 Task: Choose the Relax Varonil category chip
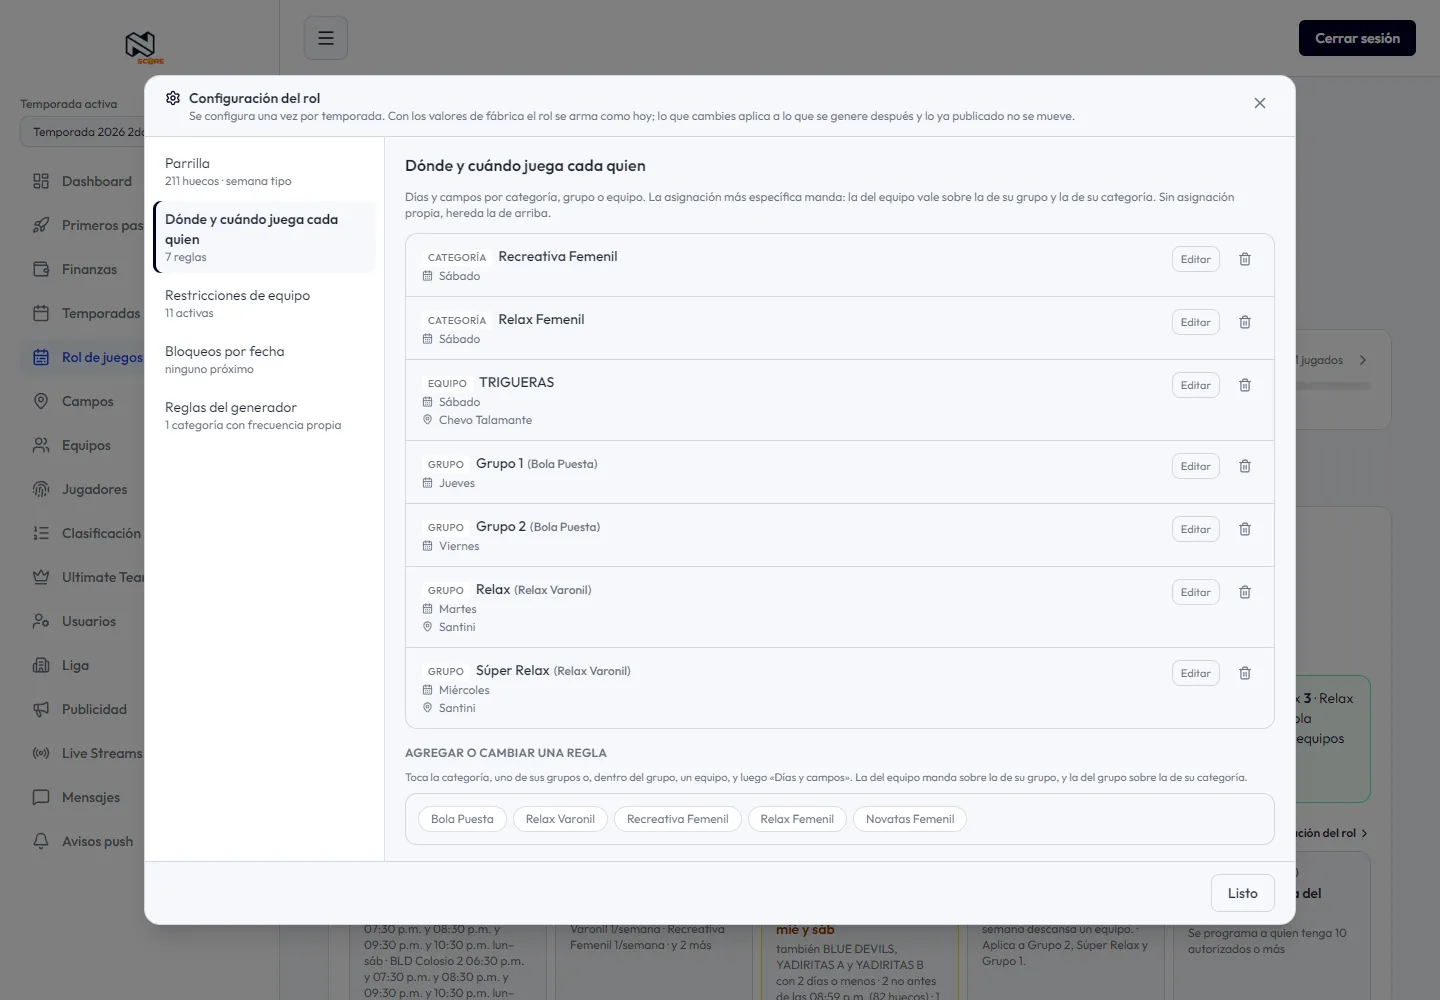[560, 819]
